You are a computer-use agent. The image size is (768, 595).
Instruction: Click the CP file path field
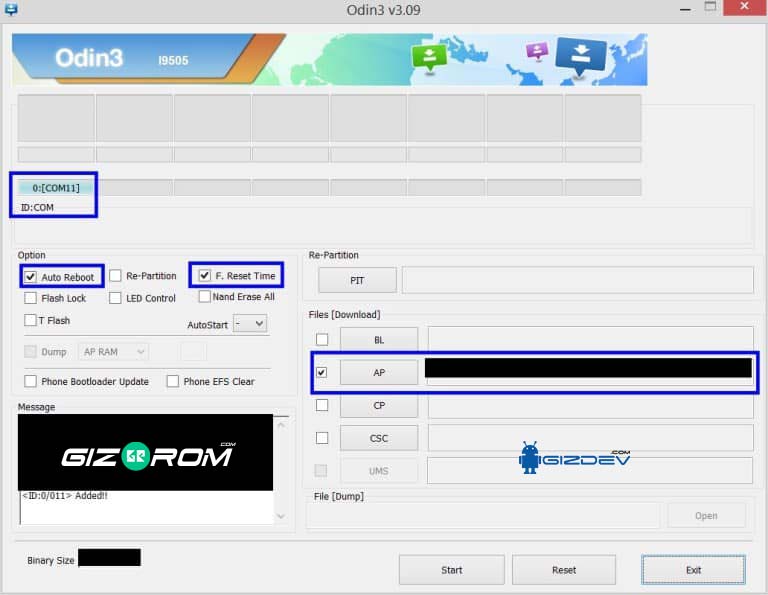tap(591, 405)
